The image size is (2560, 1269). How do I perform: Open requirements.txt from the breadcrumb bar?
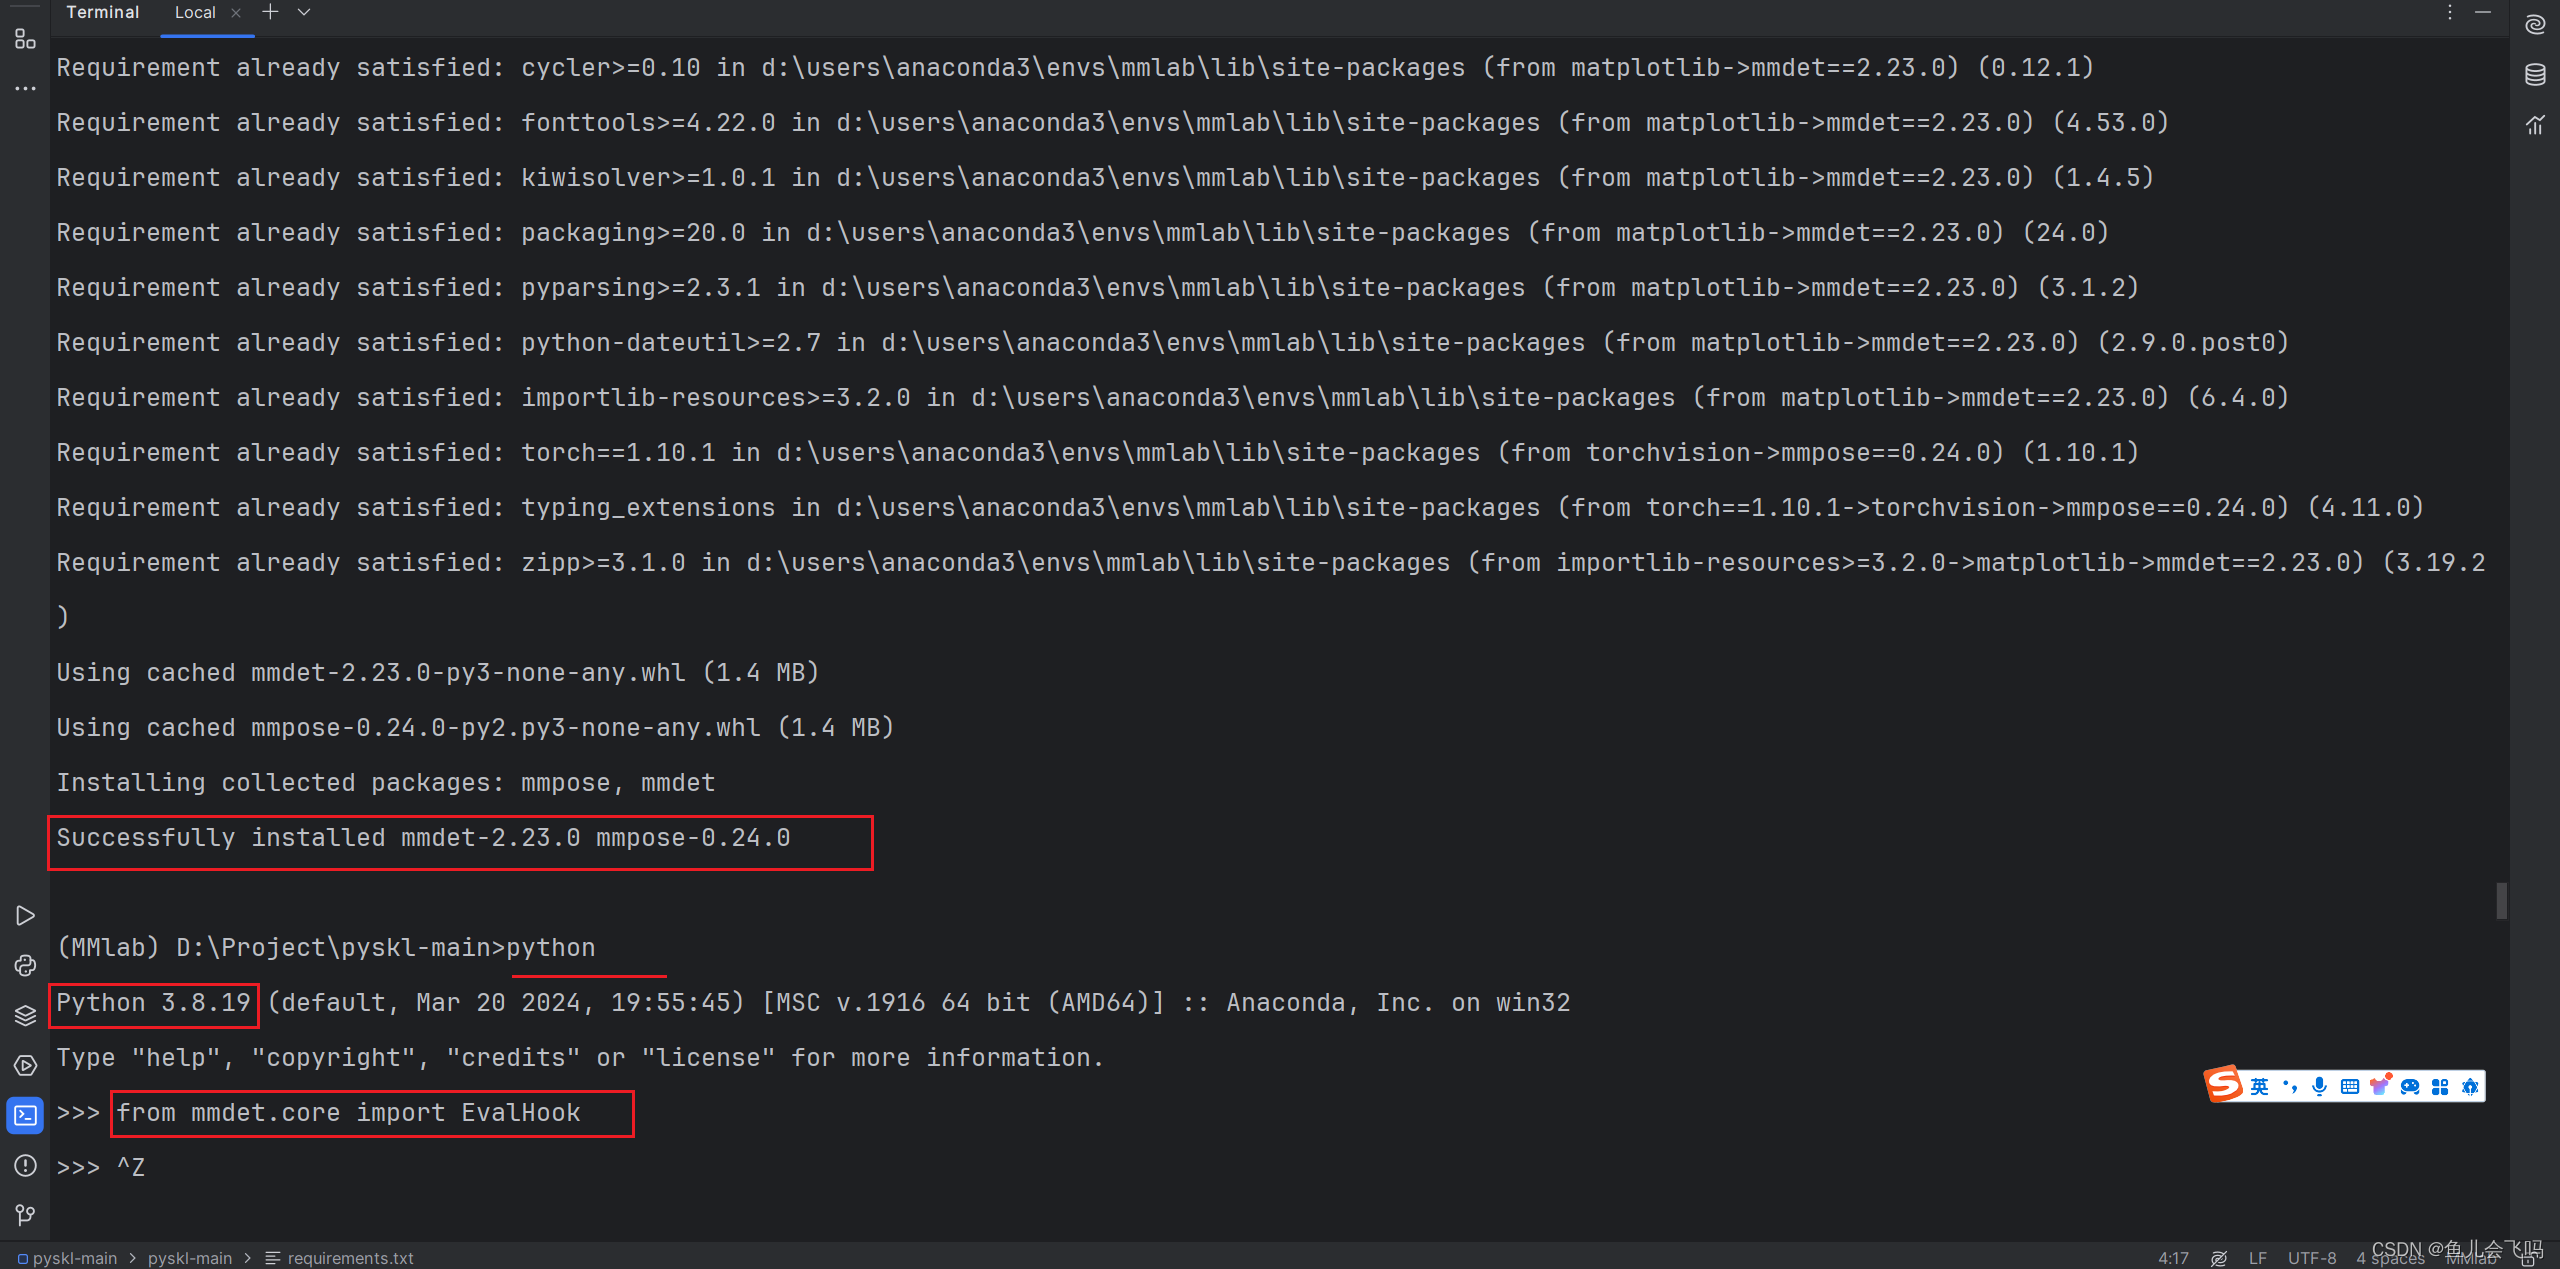(351, 1258)
